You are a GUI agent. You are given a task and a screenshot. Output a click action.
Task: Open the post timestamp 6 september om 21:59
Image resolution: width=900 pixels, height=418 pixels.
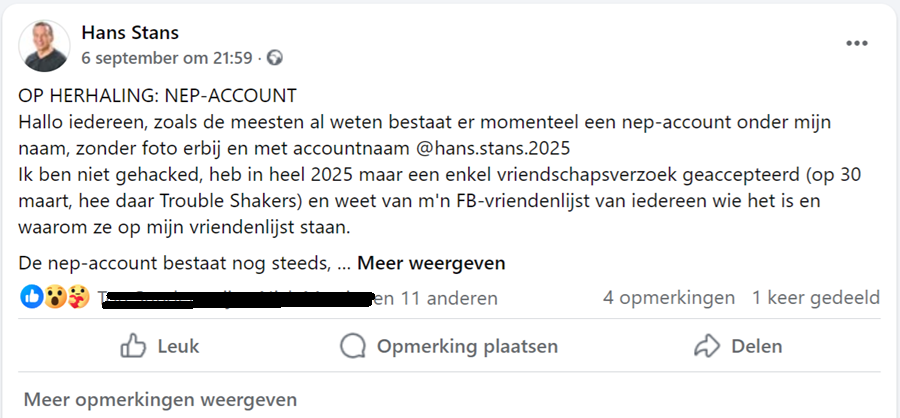[x=166, y=58]
